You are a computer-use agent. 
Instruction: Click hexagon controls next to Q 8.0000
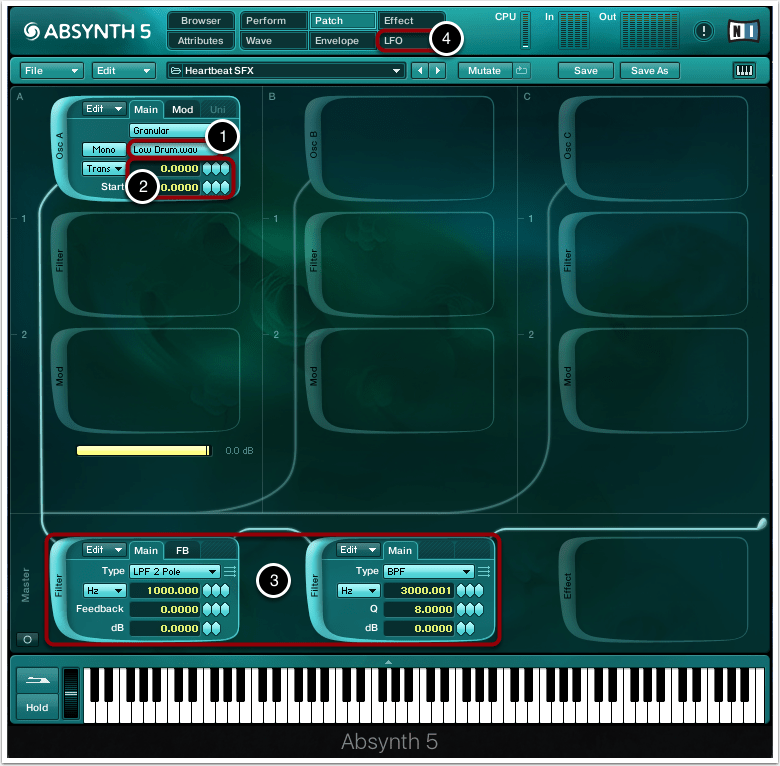click(x=470, y=609)
